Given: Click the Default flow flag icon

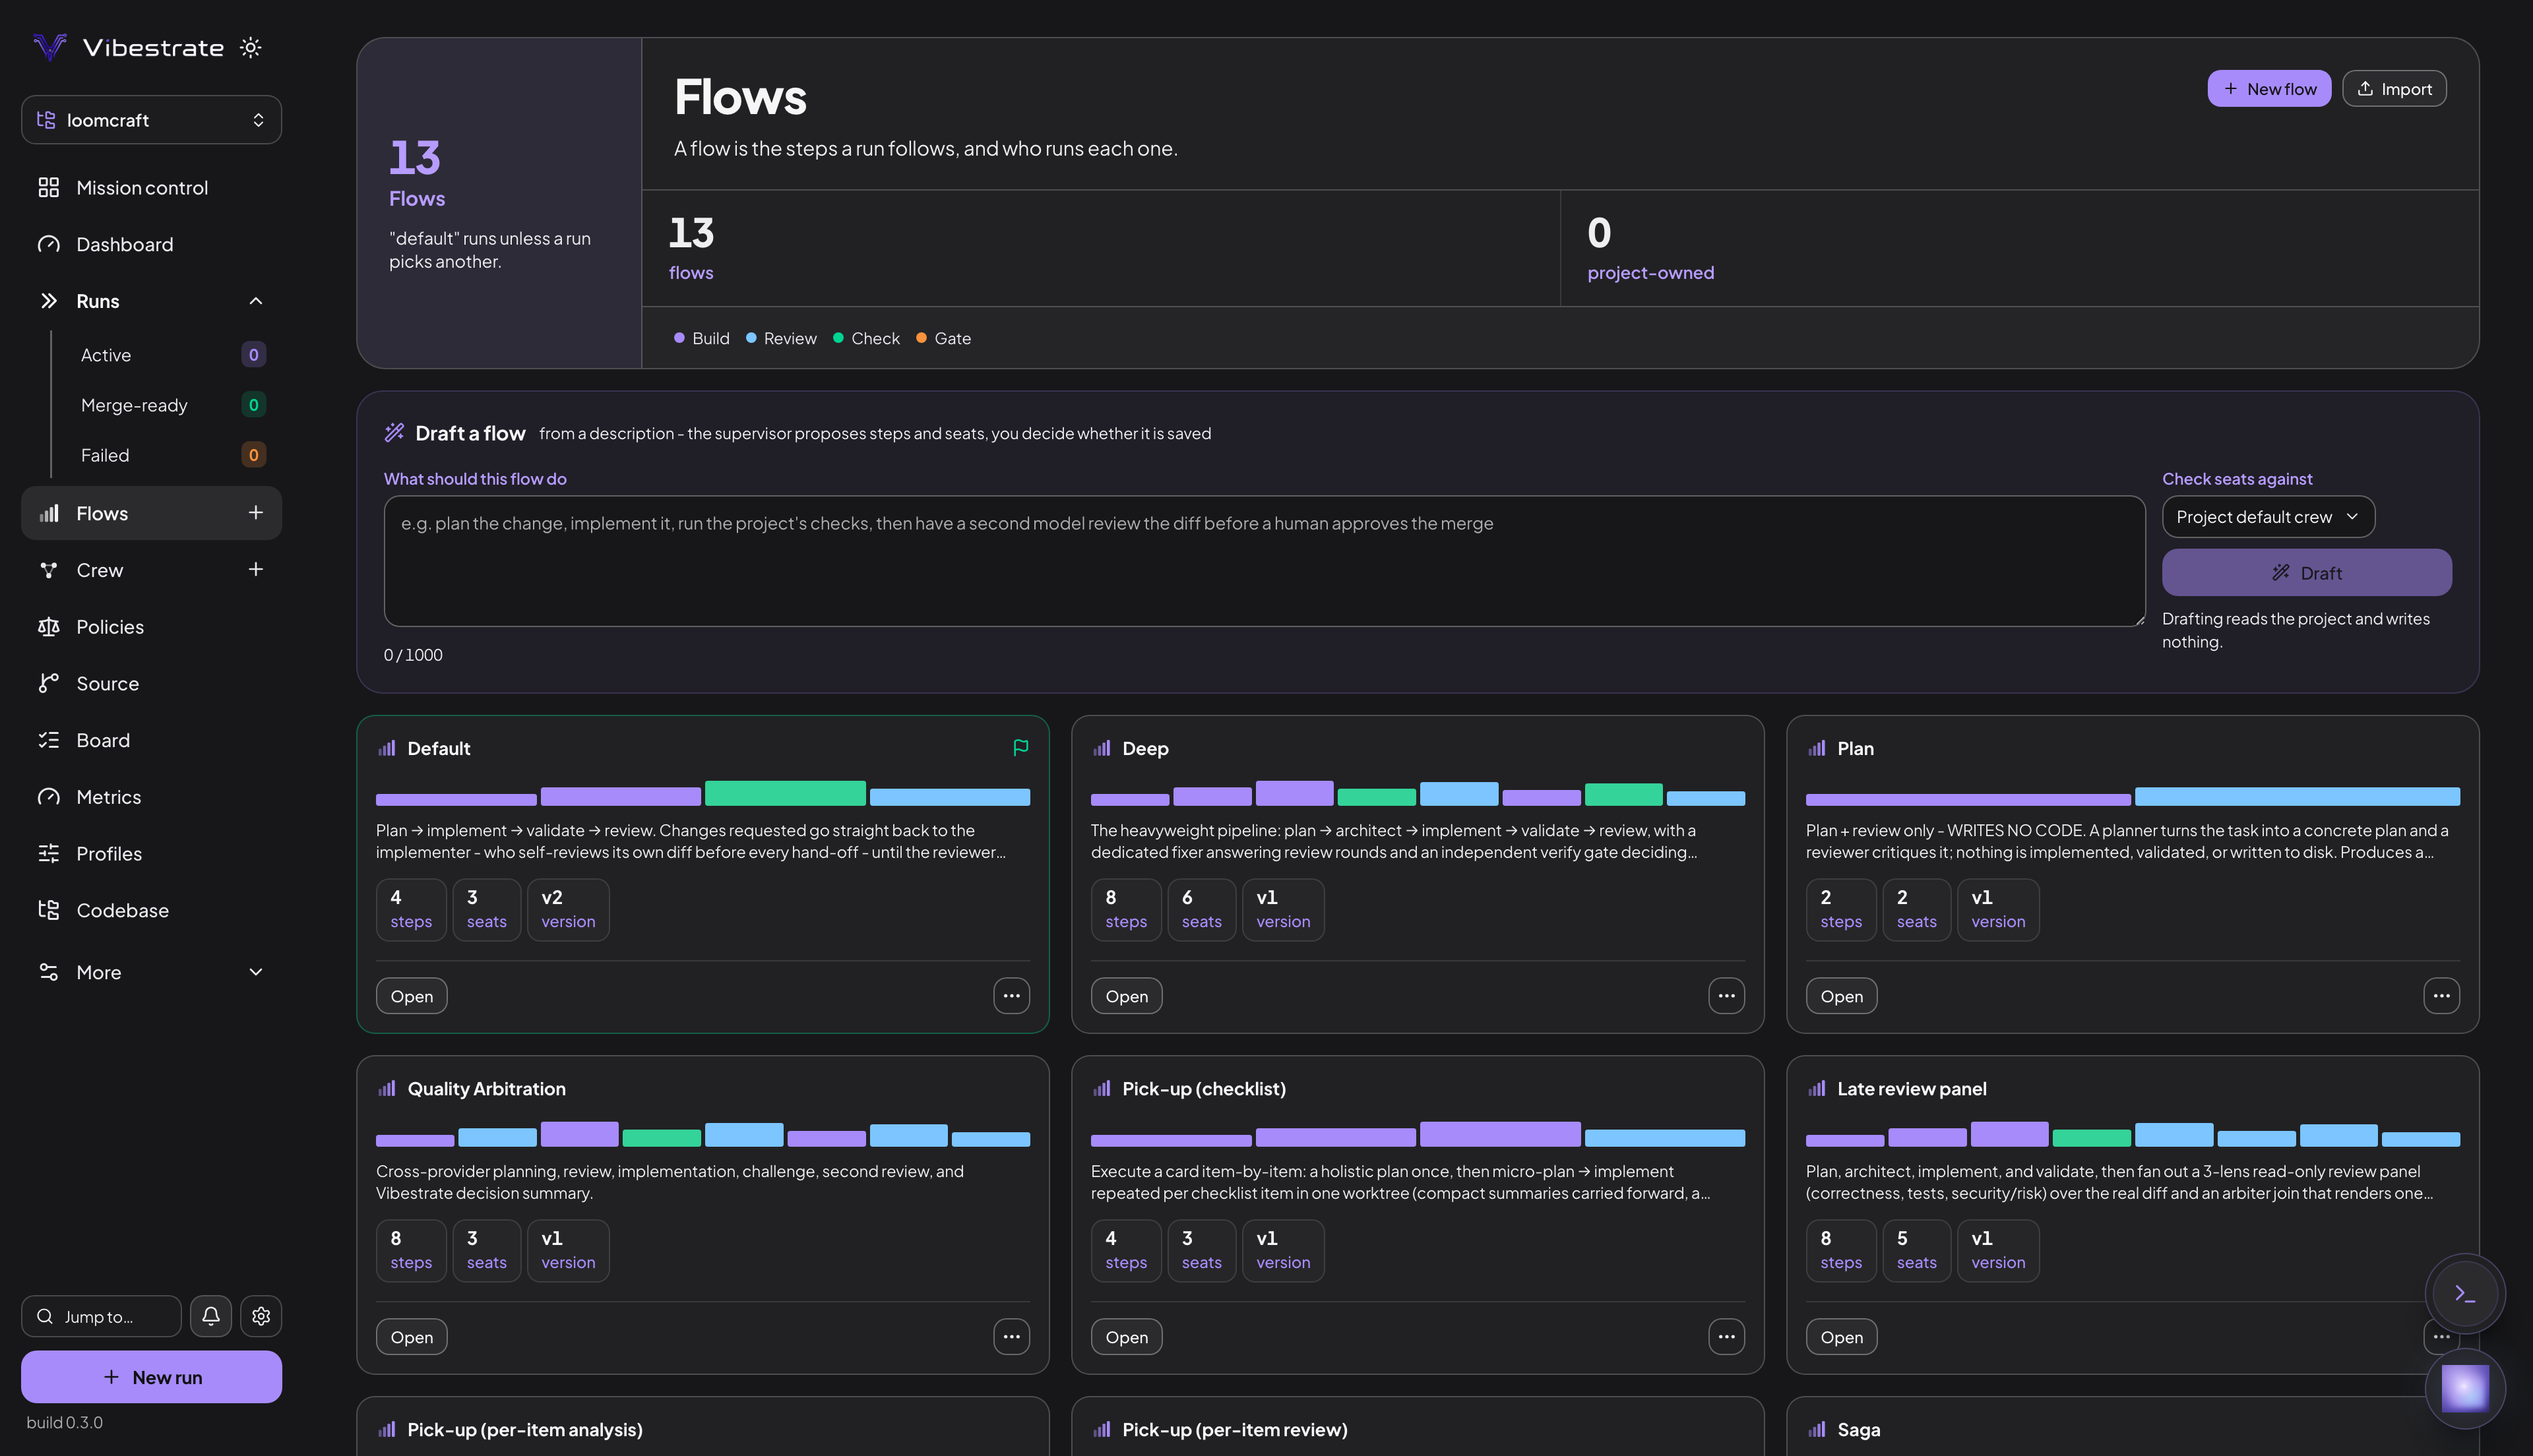Looking at the screenshot, I should [1020, 748].
